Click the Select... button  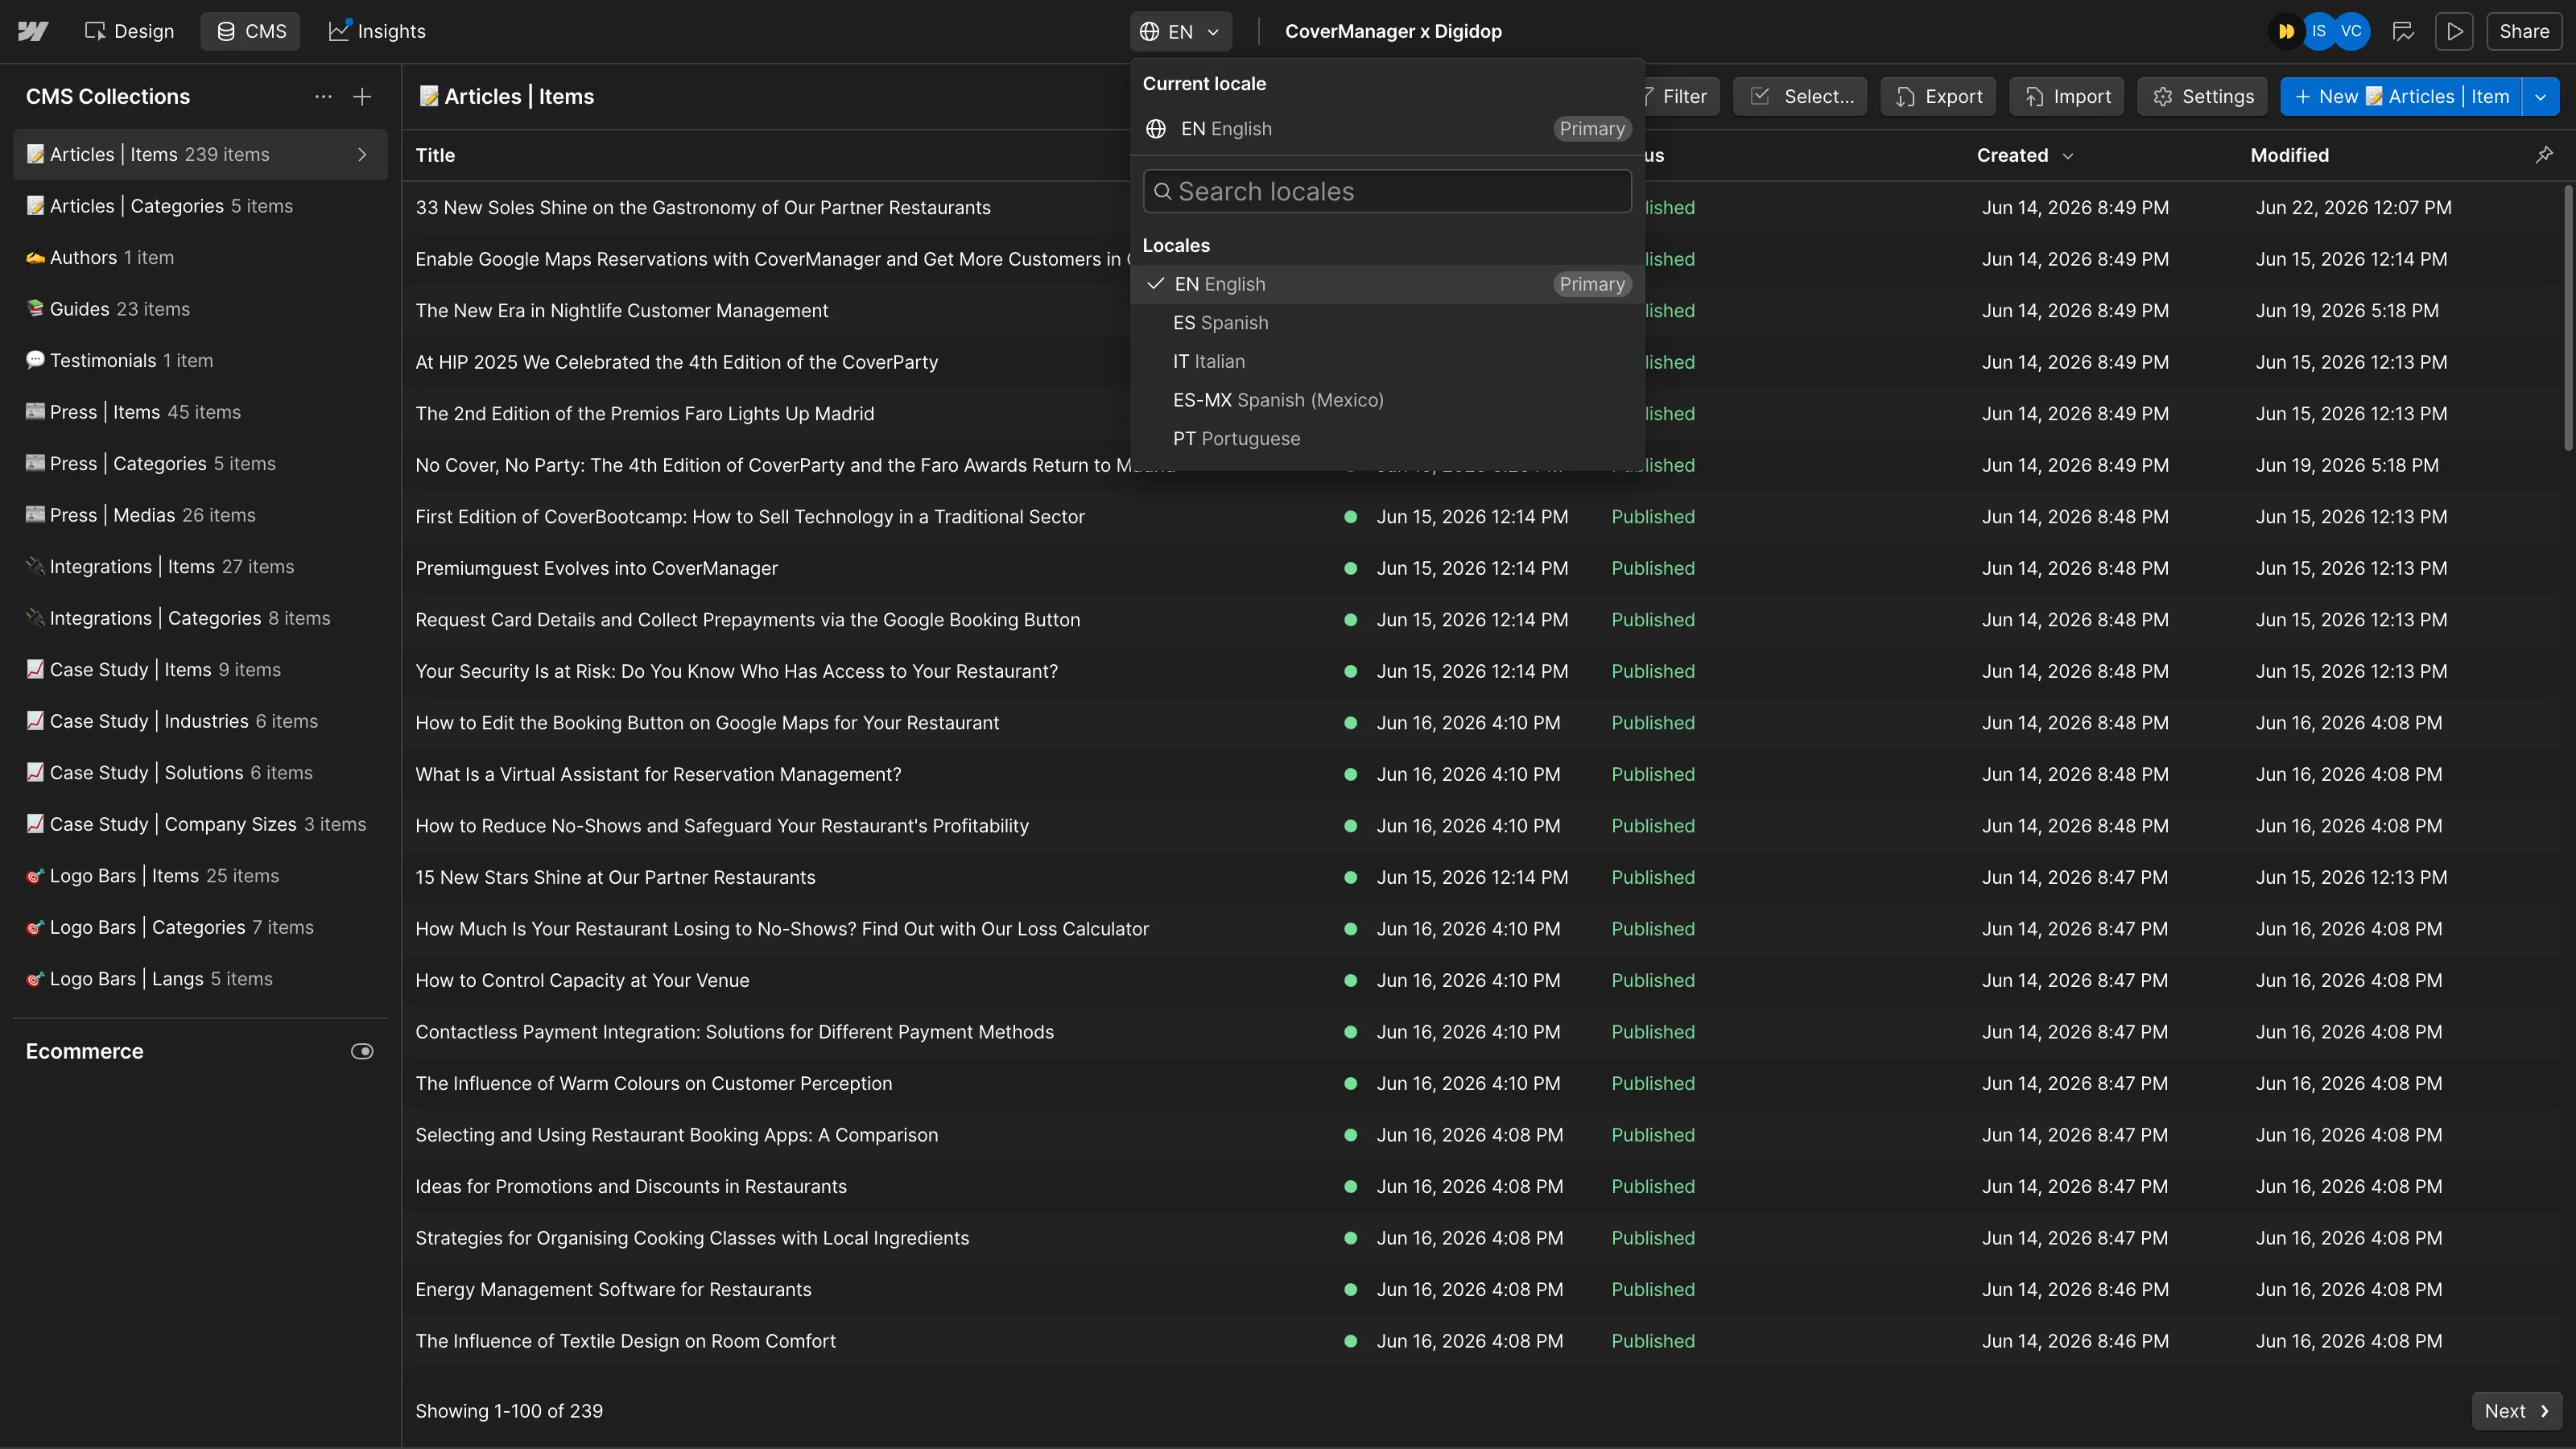pyautogui.click(x=1800, y=97)
